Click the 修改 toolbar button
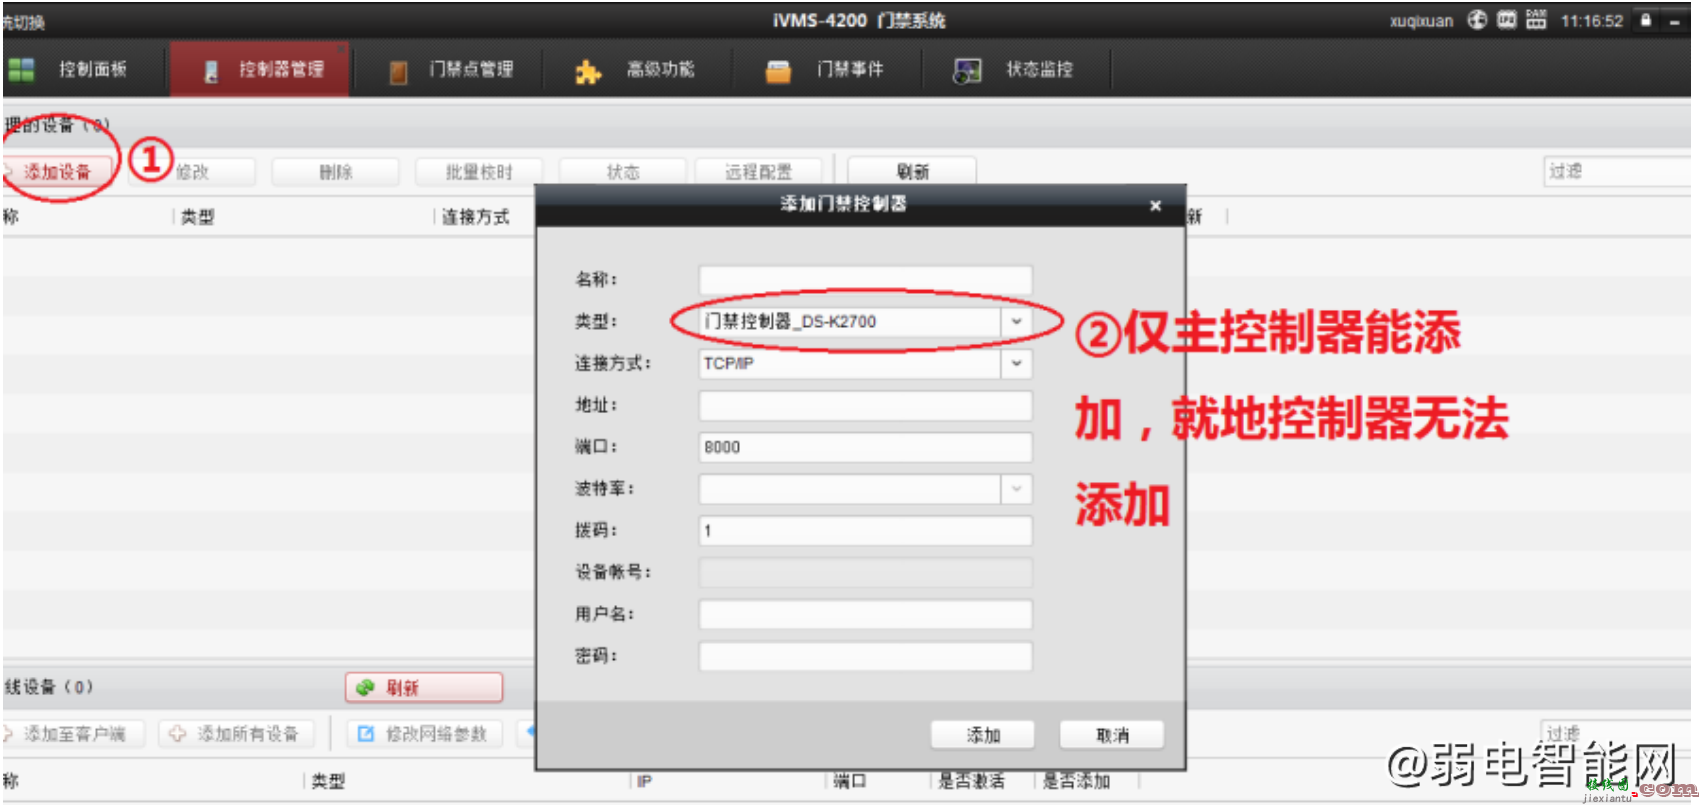 (x=192, y=172)
